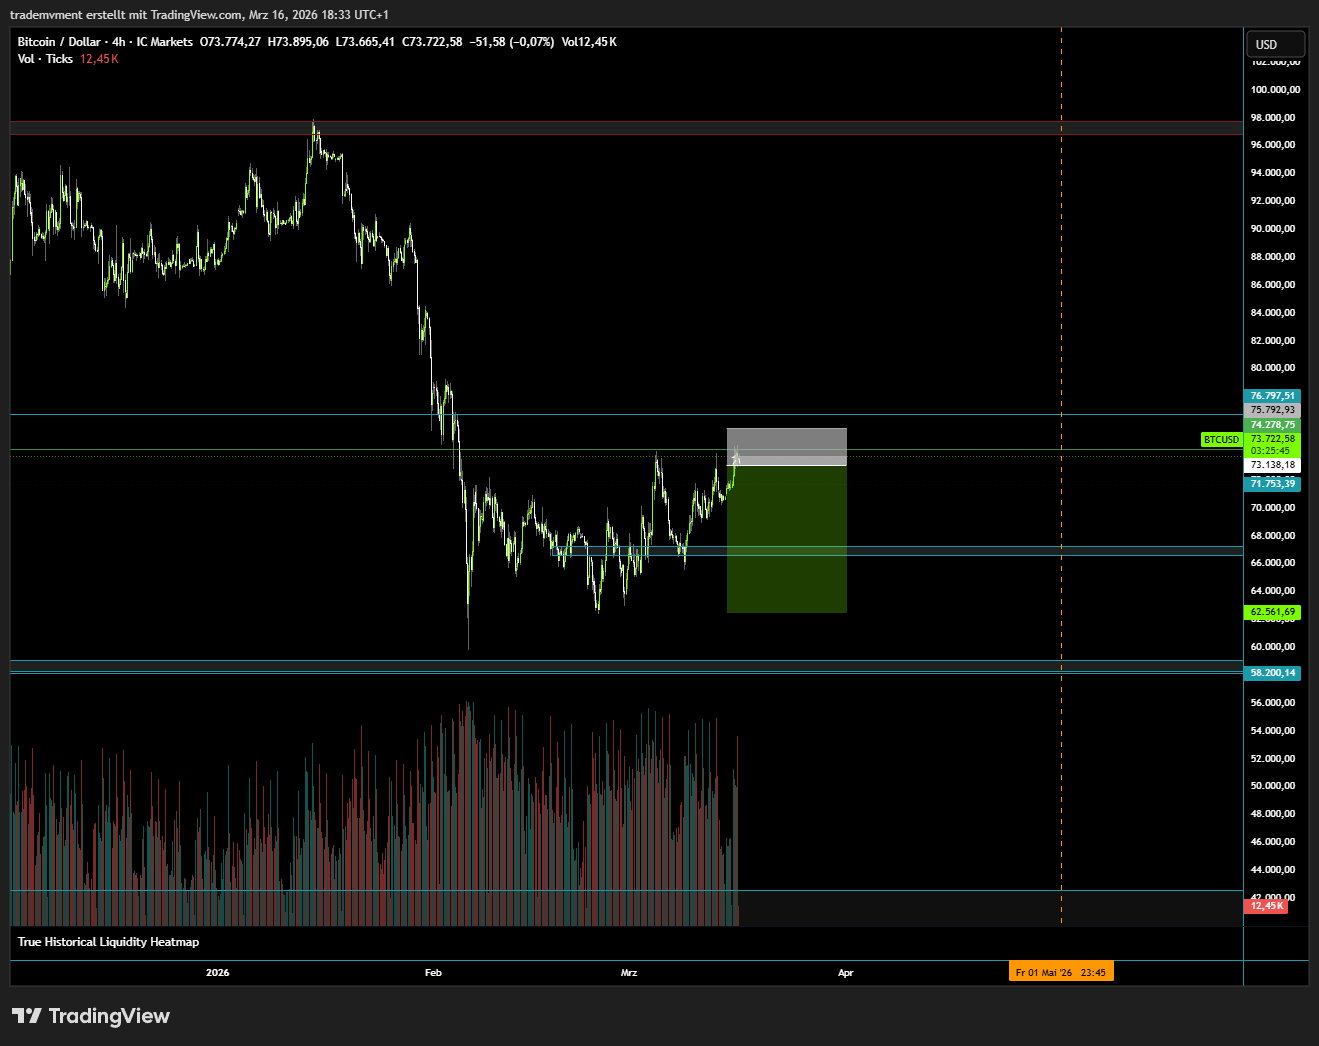This screenshot has height=1046, width=1319.
Task: Click the Bitcoin / Dollar symbol legend
Action: pos(60,42)
